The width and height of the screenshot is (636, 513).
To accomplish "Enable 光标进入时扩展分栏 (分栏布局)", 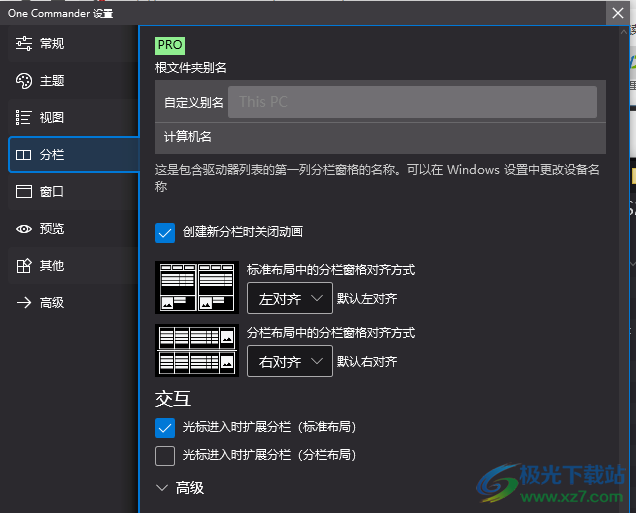I will click(165, 456).
